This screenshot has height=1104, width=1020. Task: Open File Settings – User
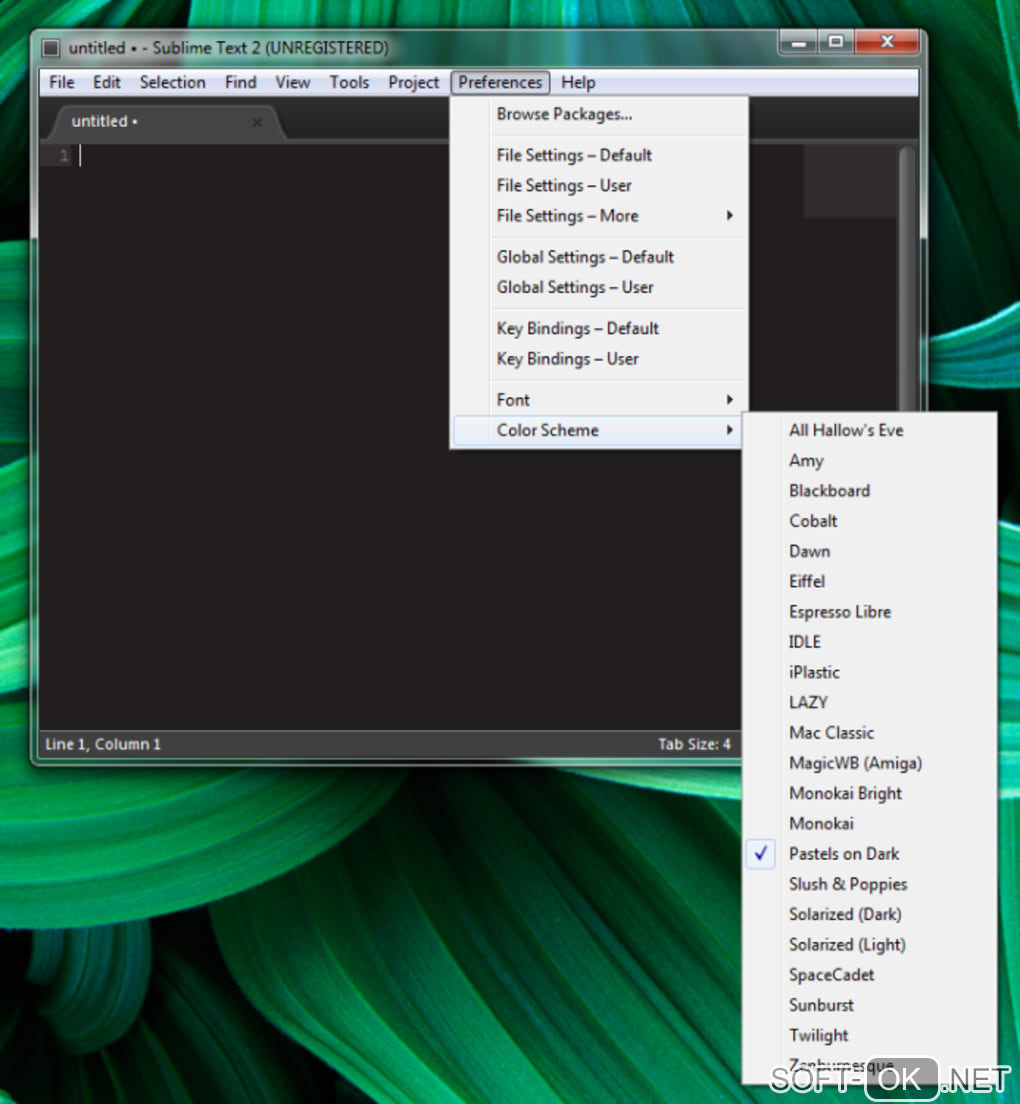coord(599,185)
